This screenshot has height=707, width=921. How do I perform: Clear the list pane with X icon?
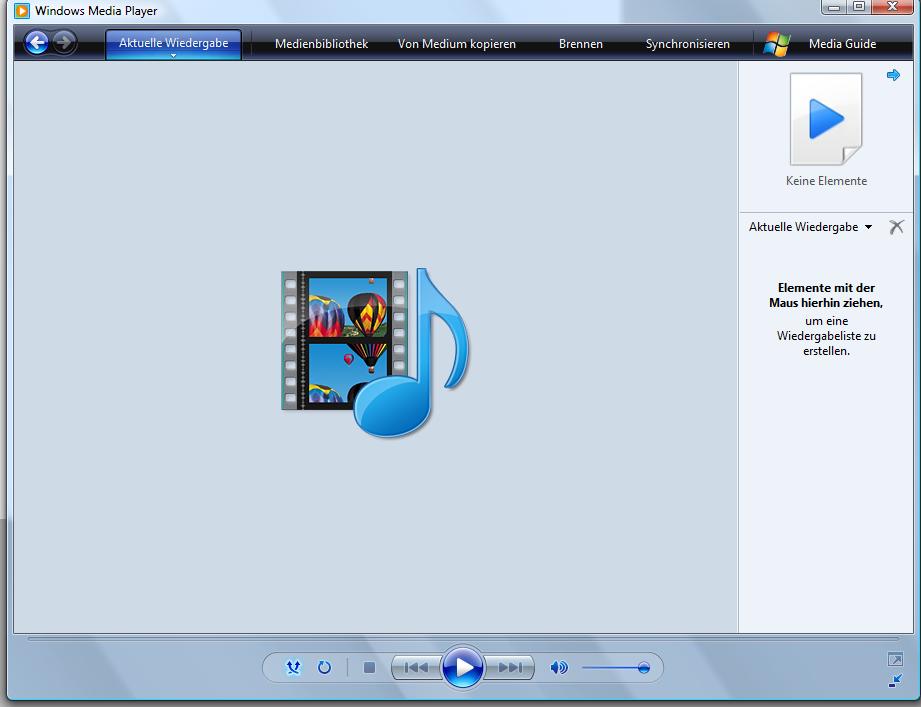pyautogui.click(x=896, y=227)
